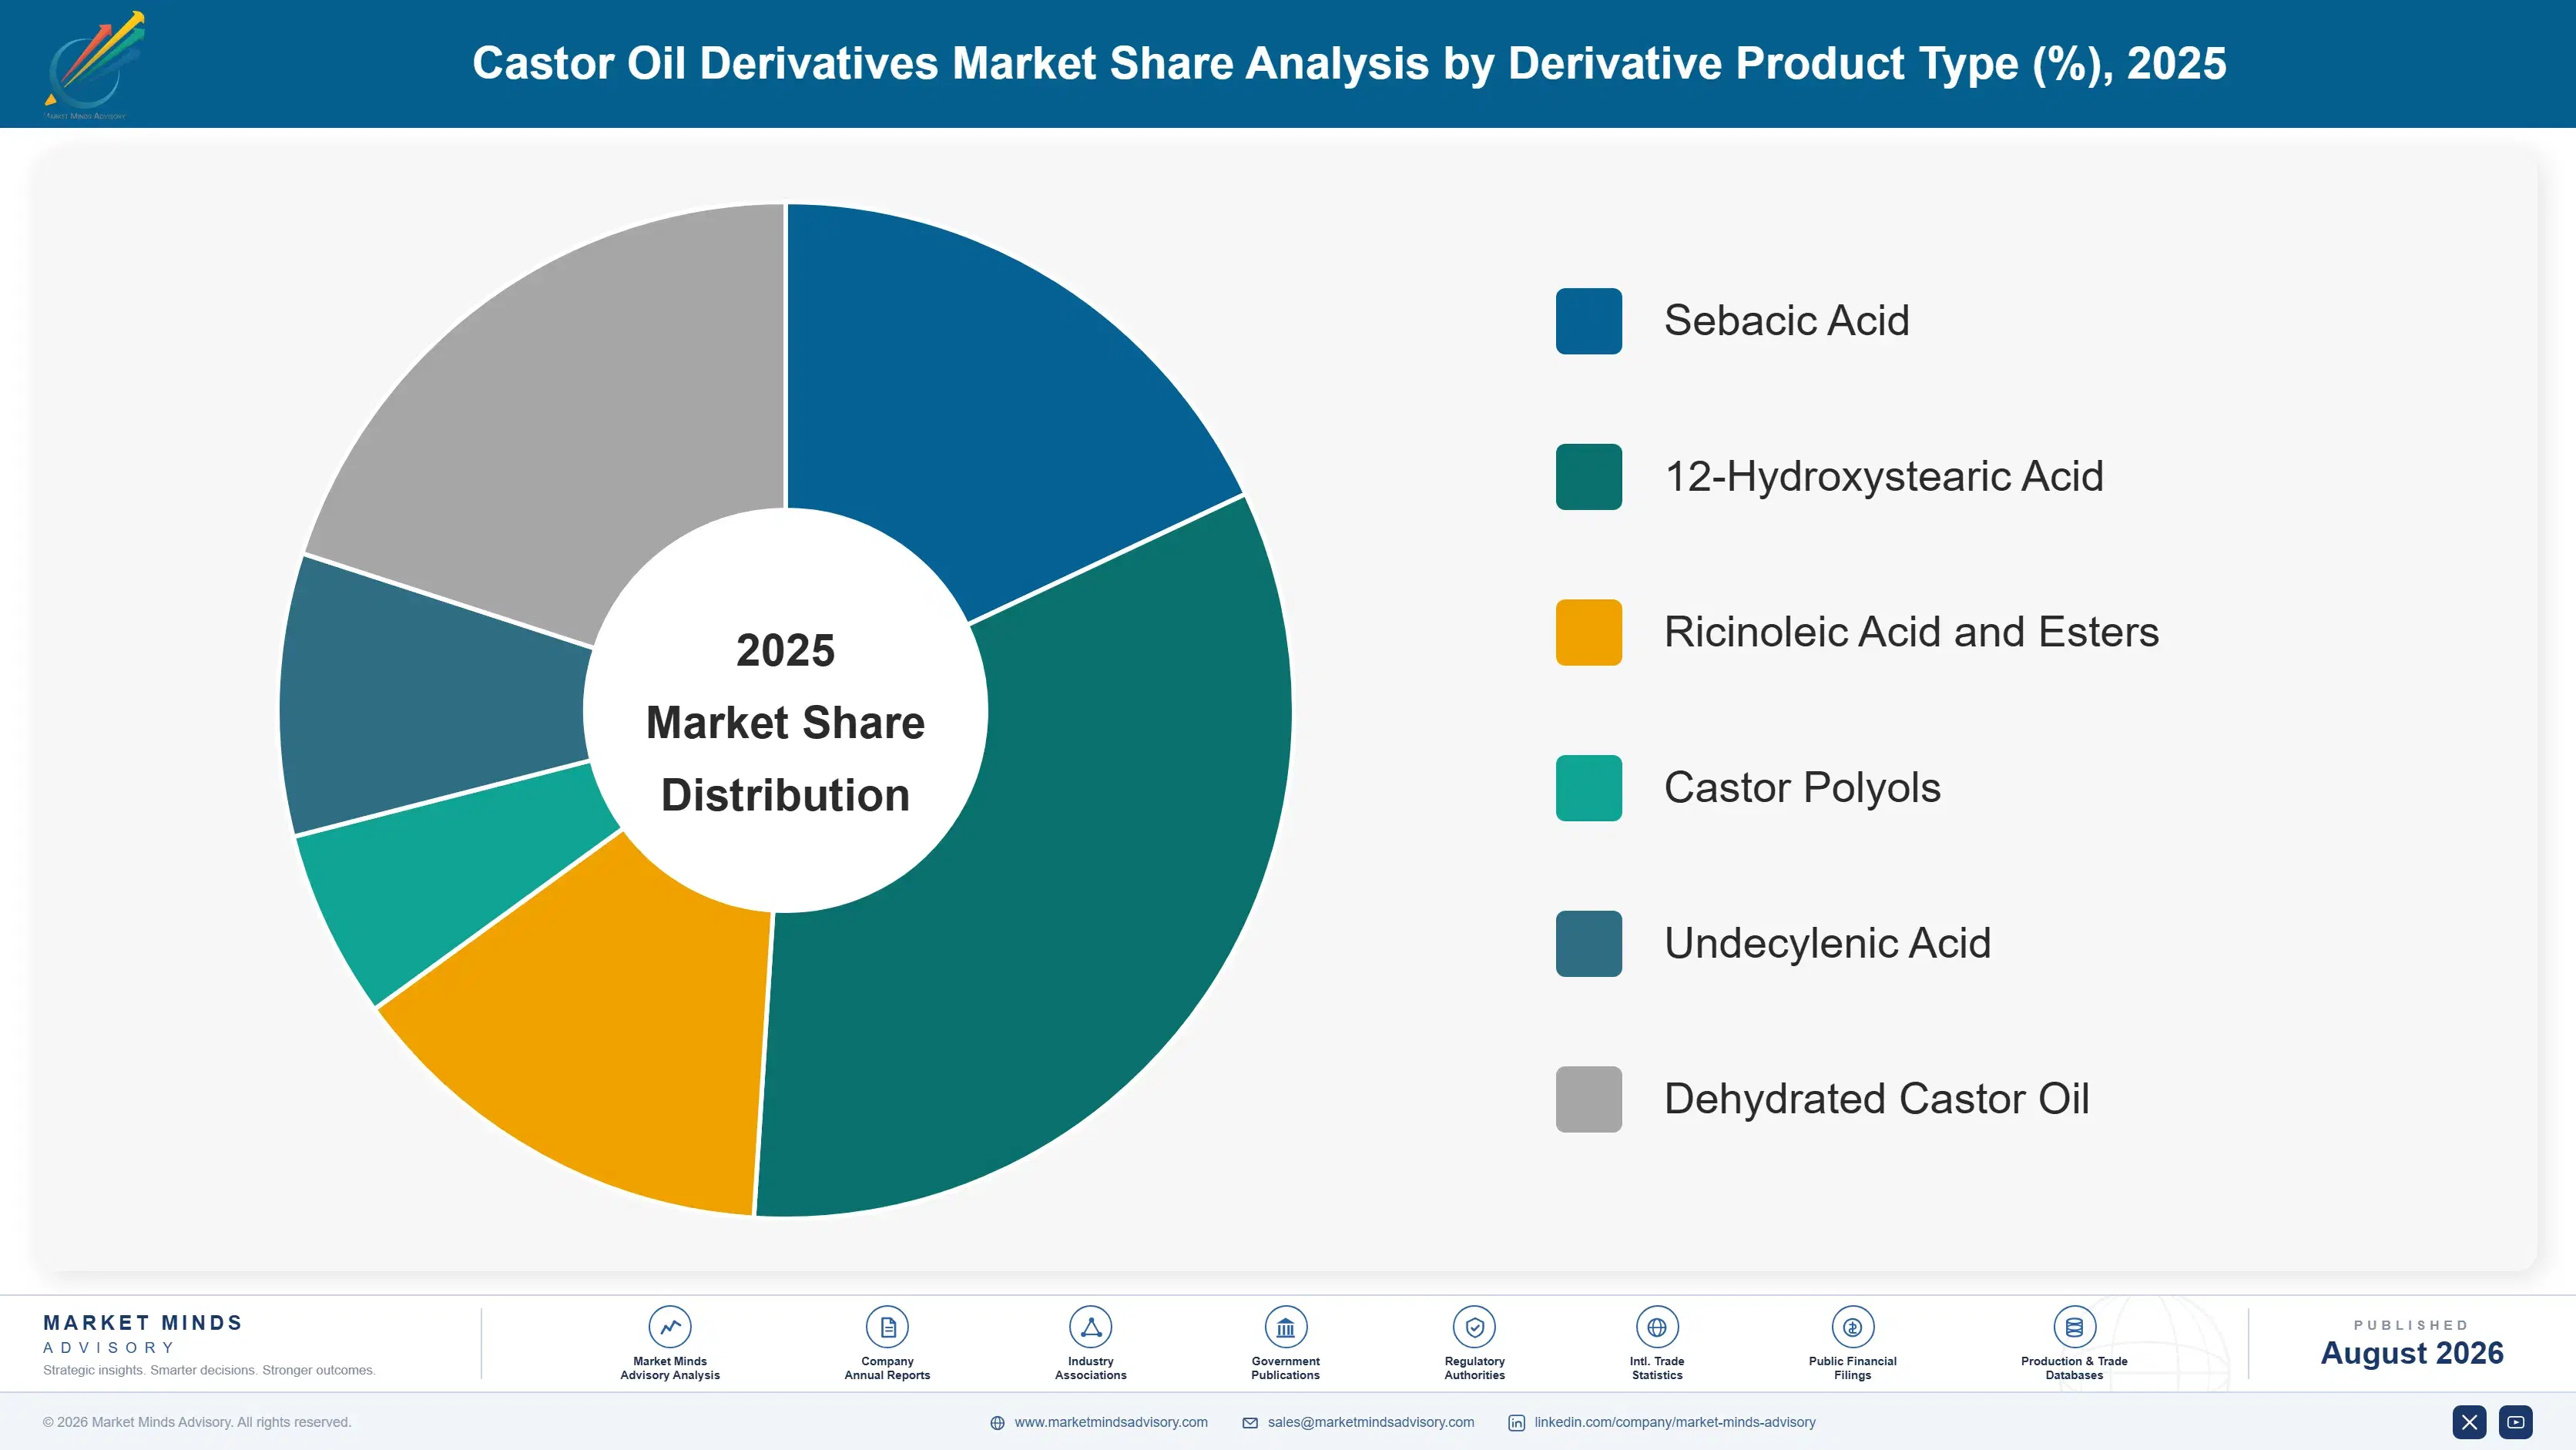Click the Government Publications icon
The image size is (2576, 1450).
point(1285,1327)
